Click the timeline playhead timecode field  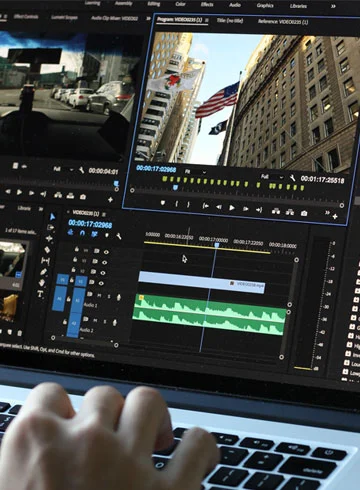90,224
